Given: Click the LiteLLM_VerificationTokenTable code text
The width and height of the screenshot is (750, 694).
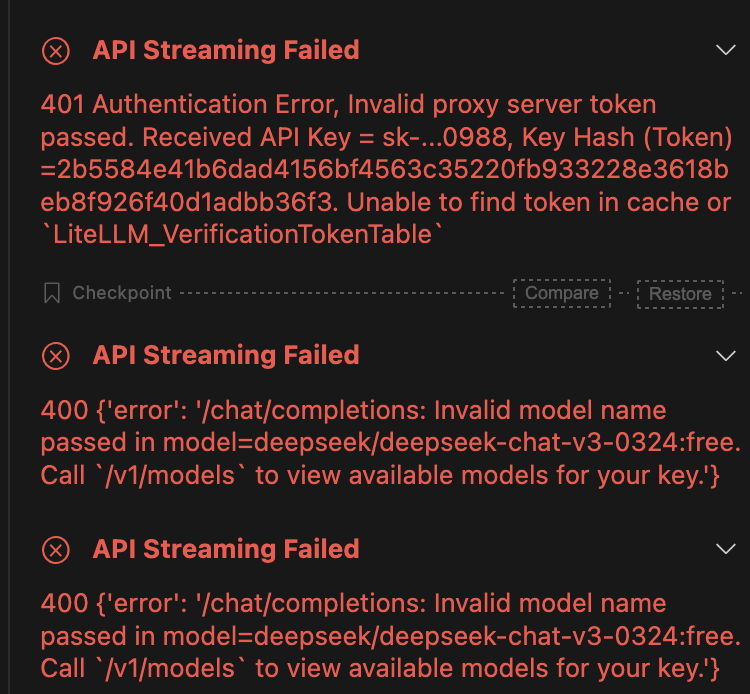Looking at the screenshot, I should tap(242, 234).
